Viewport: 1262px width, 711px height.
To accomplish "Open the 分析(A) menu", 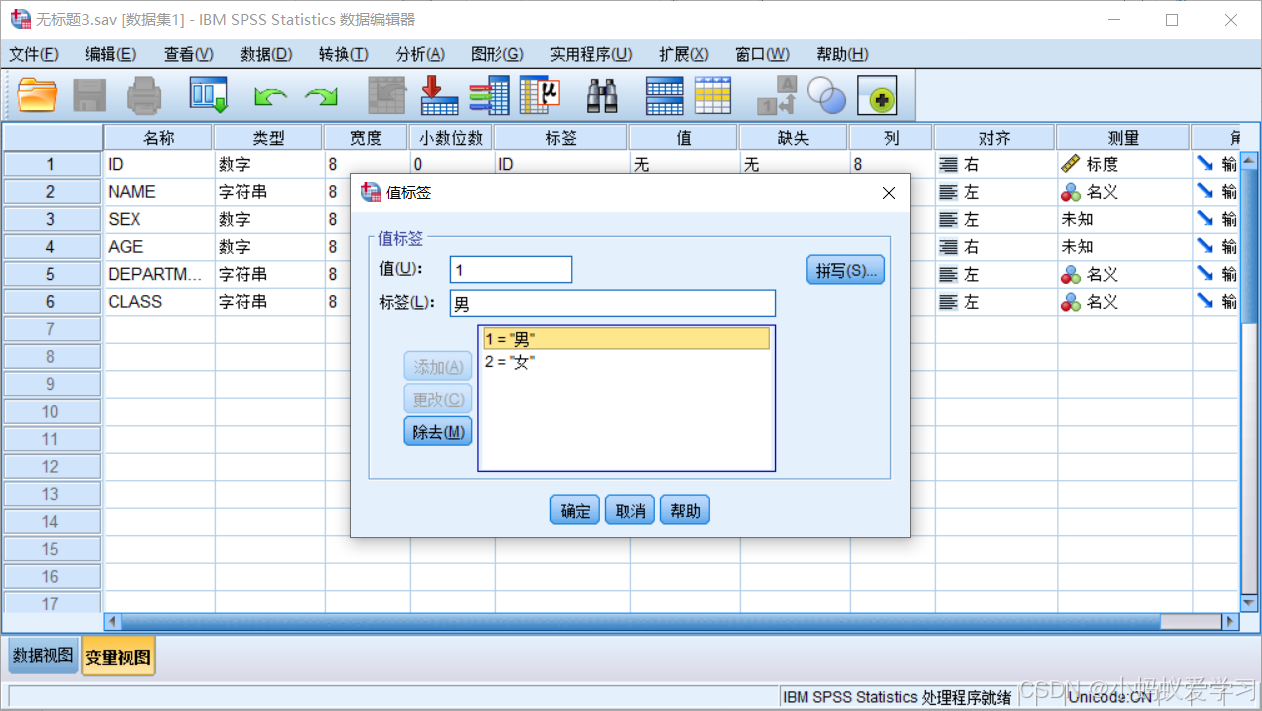I will [x=421, y=54].
